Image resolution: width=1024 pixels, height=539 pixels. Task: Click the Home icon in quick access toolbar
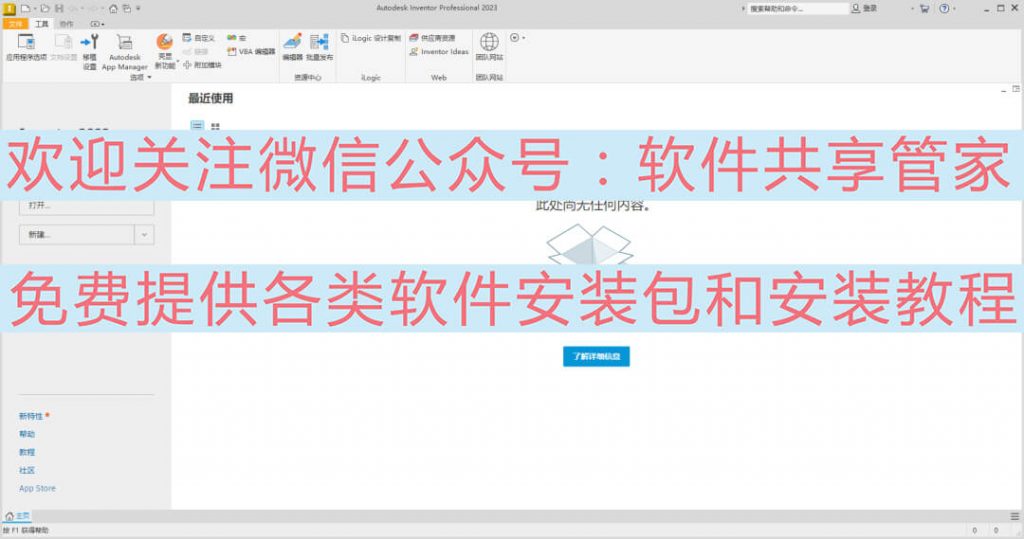(x=113, y=8)
